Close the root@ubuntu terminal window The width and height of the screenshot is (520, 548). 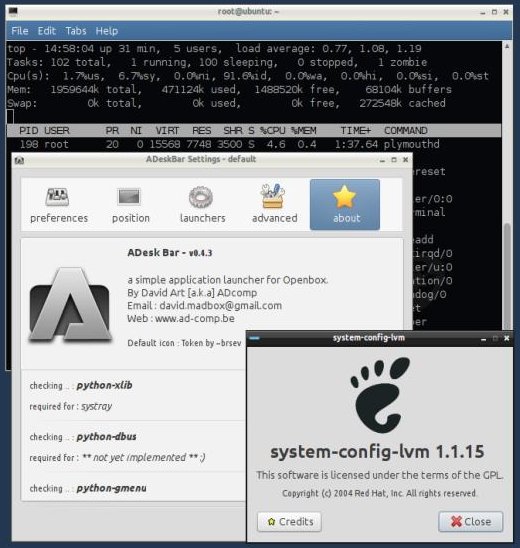[506, 12]
